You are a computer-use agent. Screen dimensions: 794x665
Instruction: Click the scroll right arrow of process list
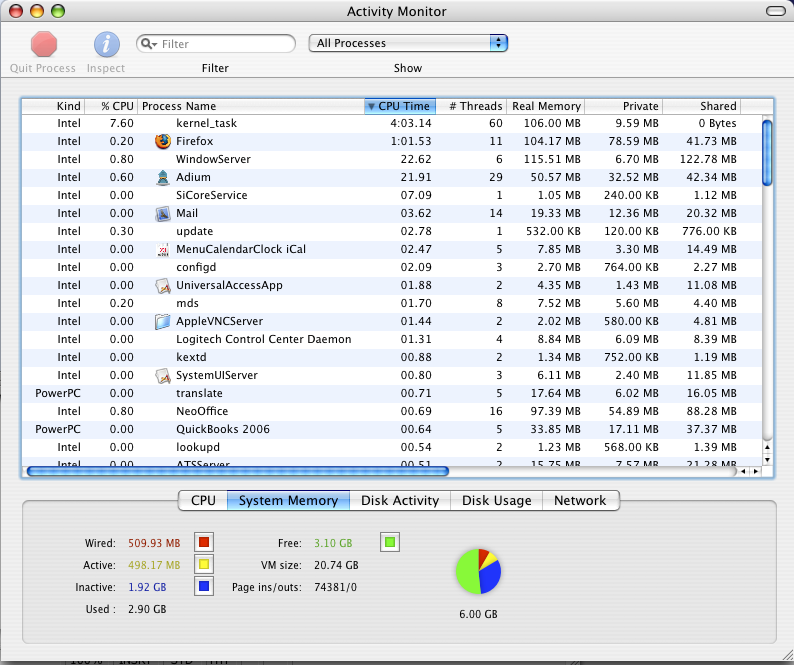pos(756,472)
